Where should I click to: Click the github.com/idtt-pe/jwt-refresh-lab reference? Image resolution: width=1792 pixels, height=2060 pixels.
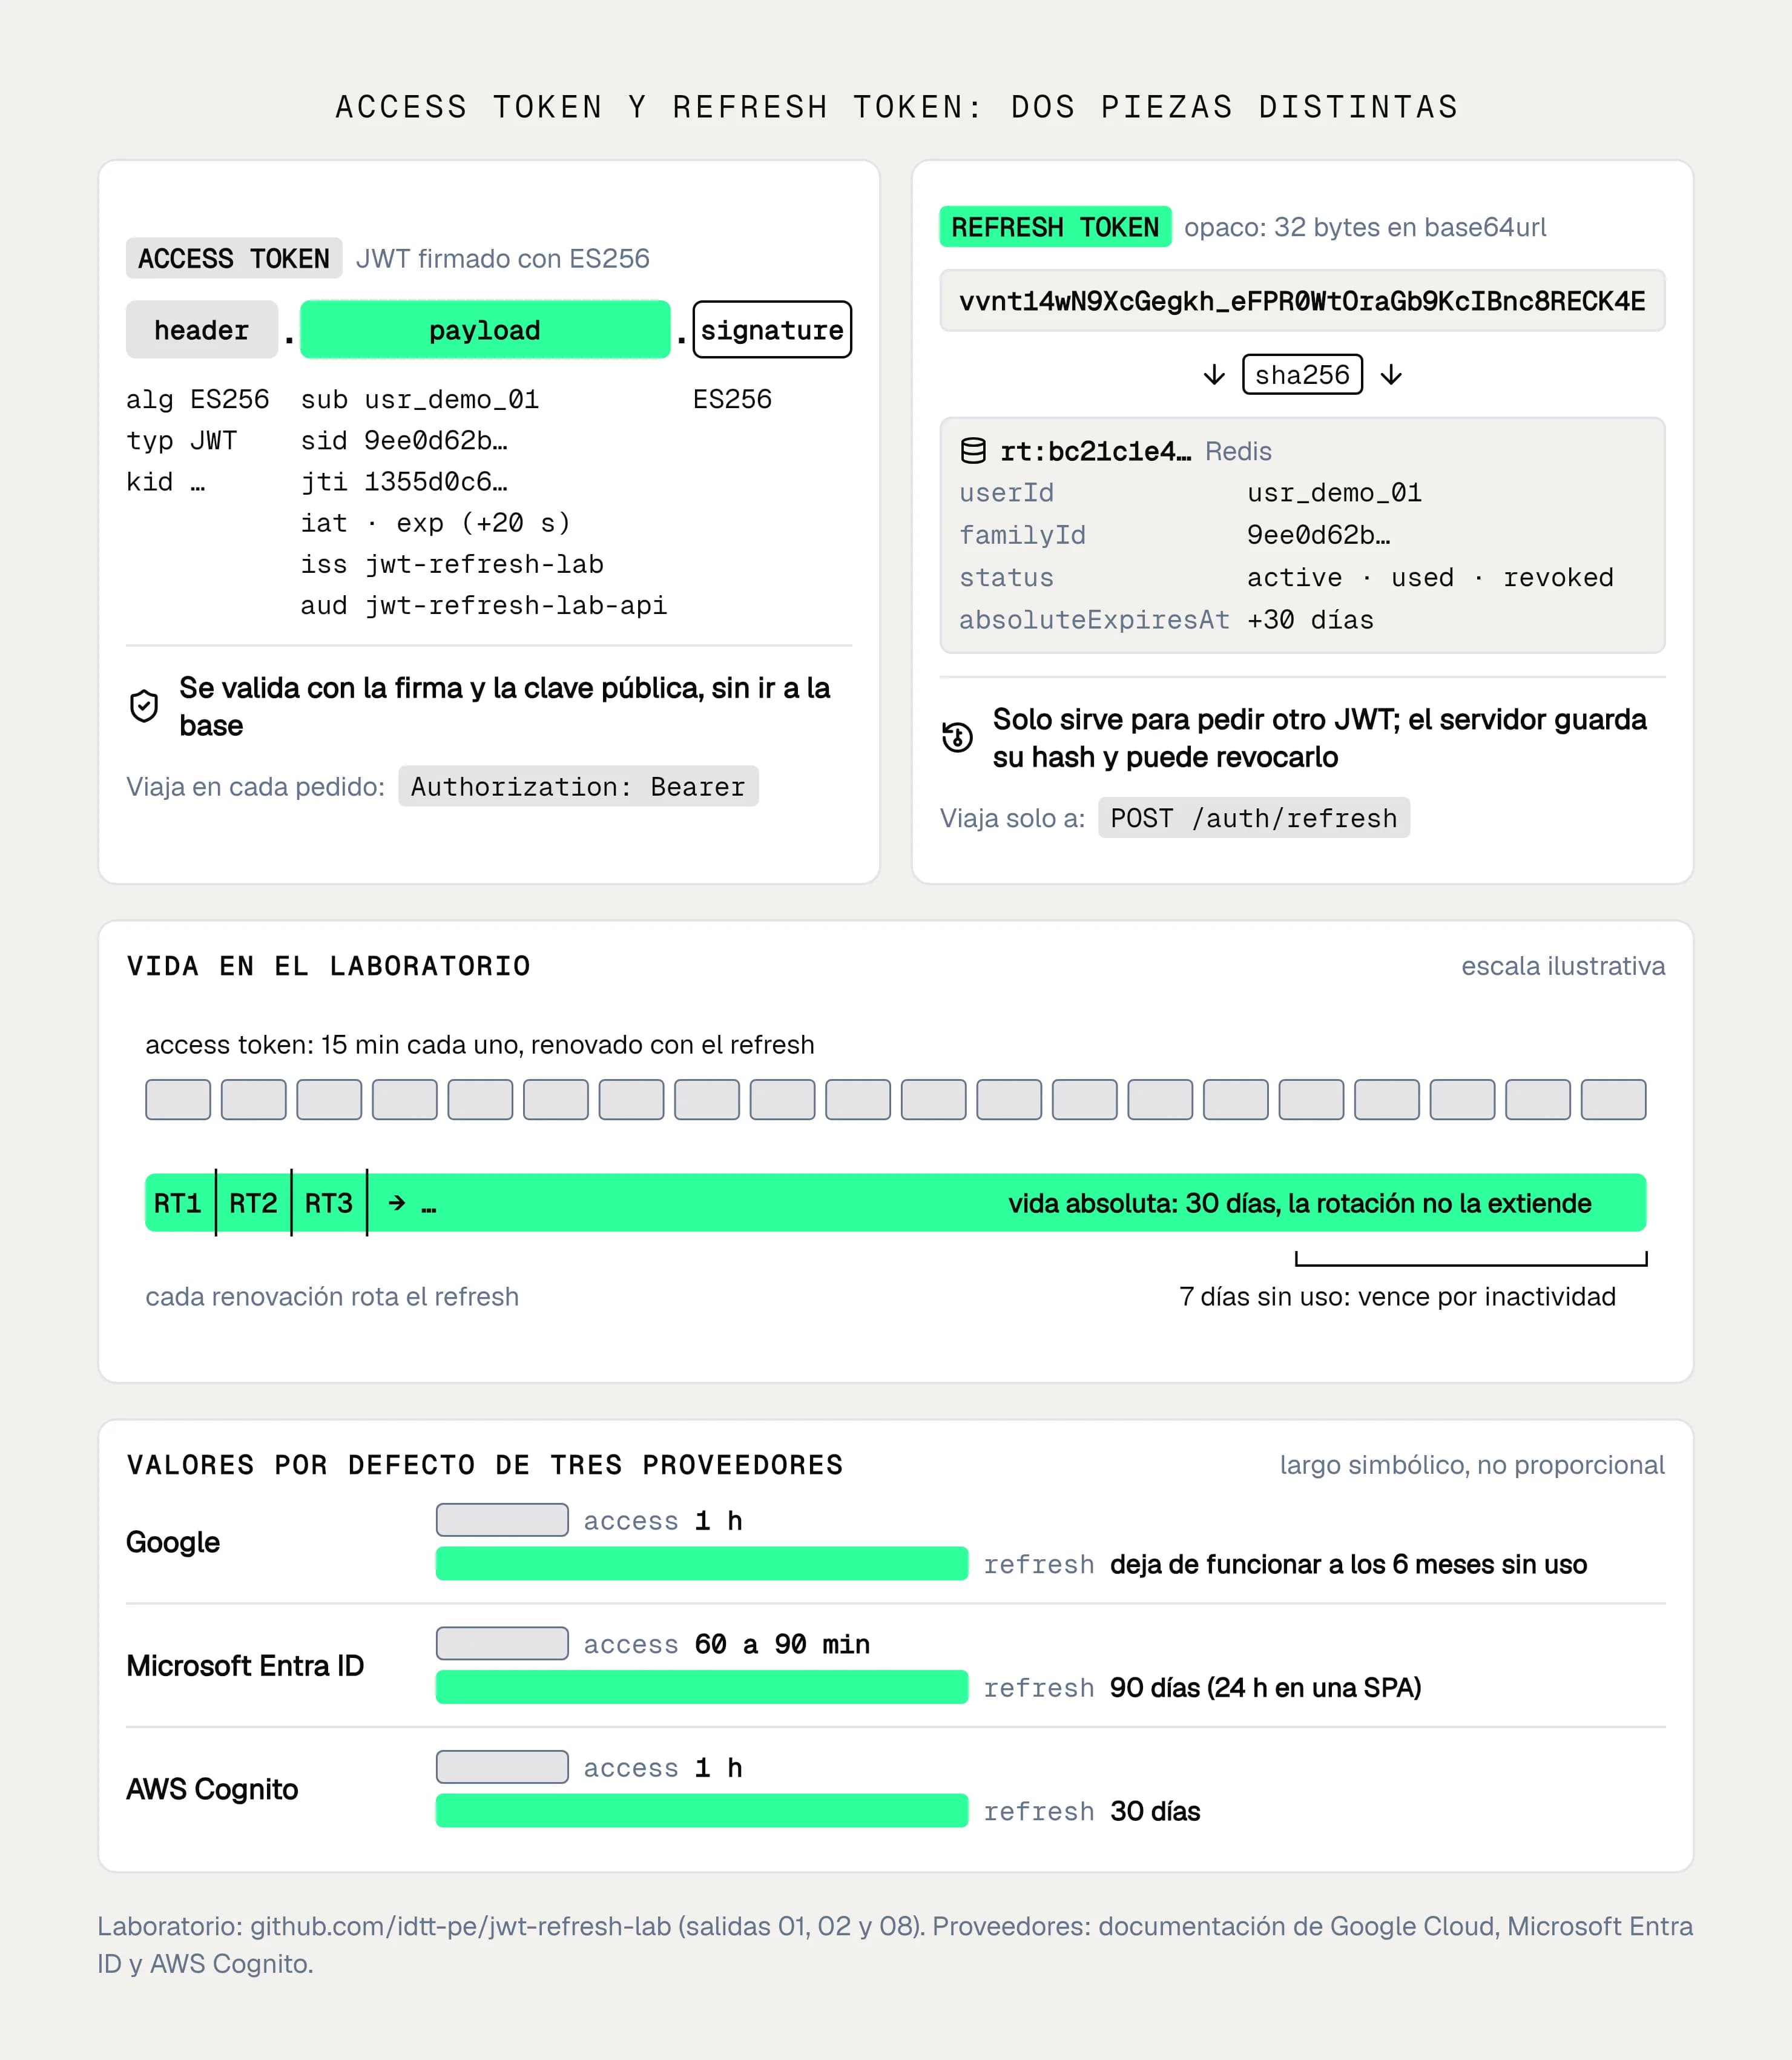460,1926
